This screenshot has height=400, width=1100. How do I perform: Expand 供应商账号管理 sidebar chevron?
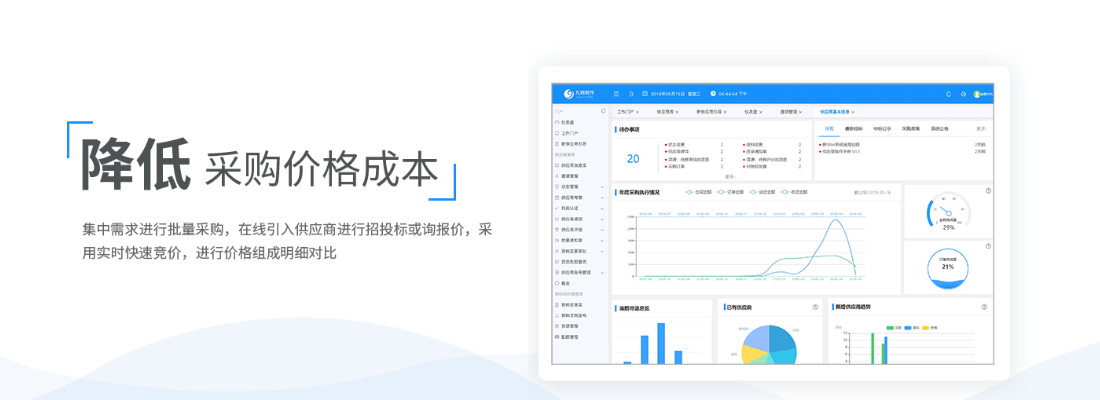pyautogui.click(x=602, y=272)
